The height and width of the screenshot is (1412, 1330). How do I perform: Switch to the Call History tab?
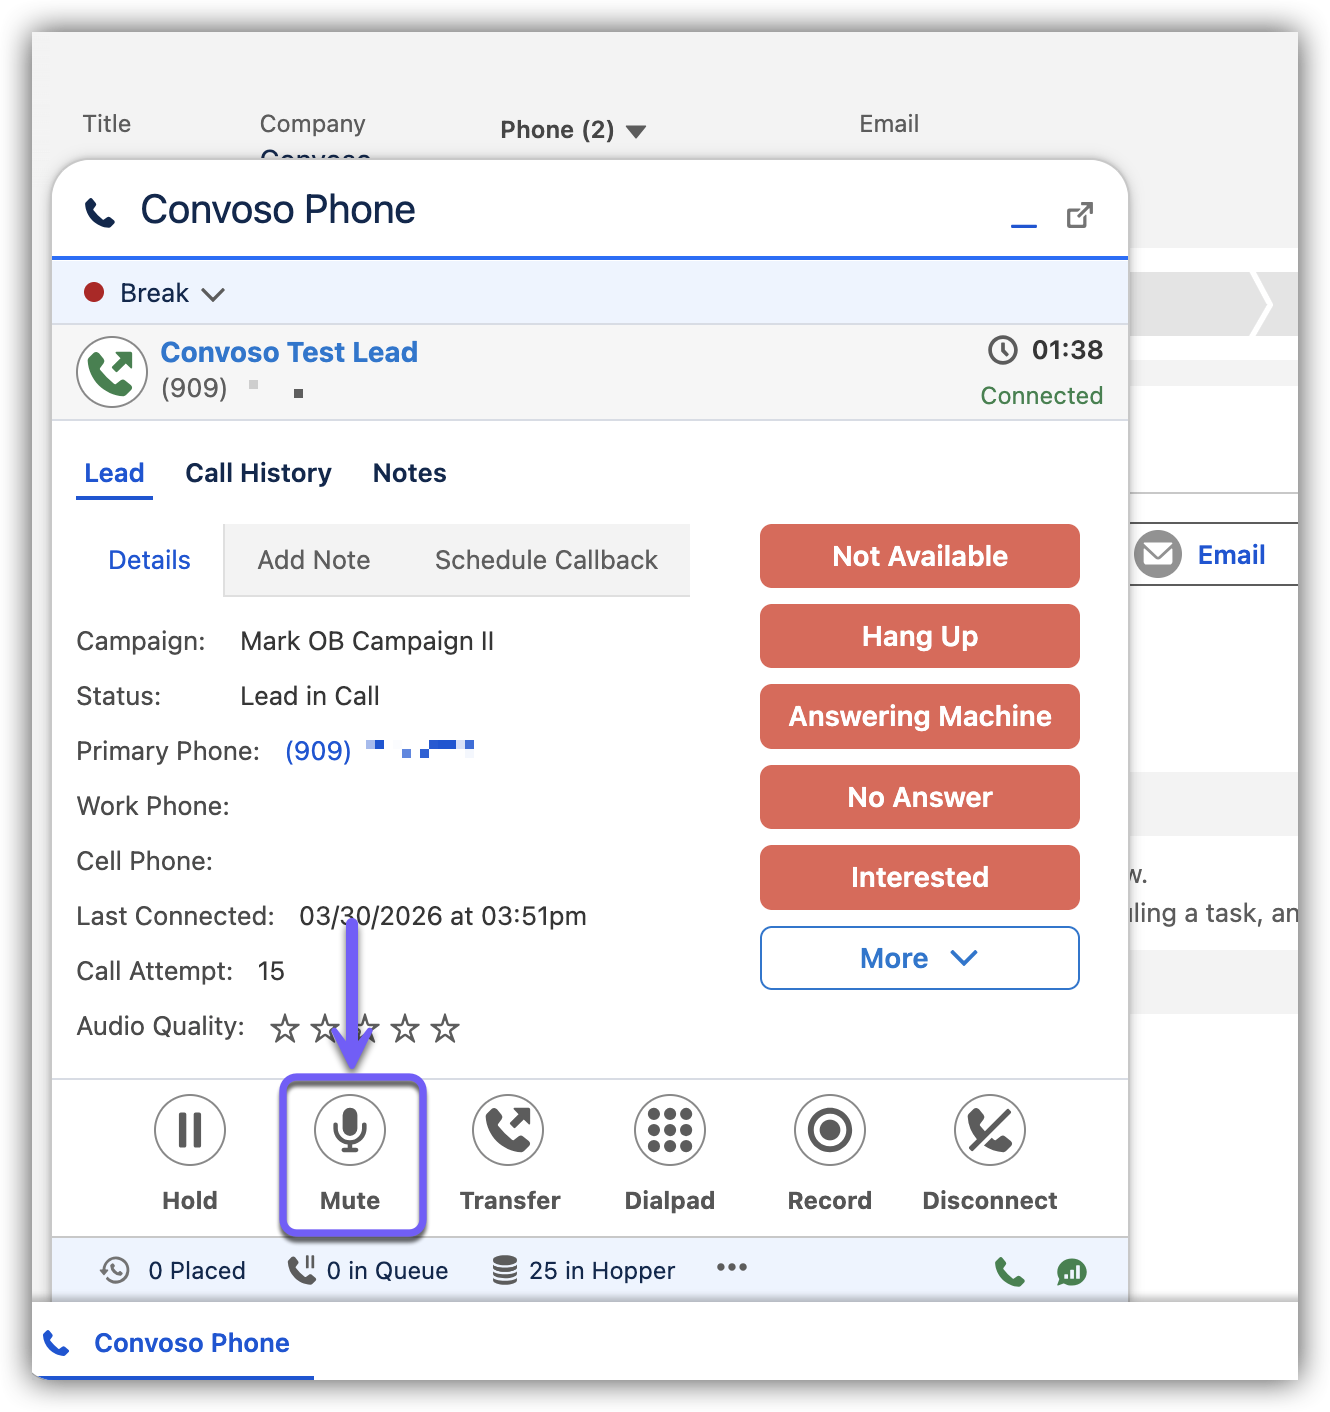pos(258,473)
